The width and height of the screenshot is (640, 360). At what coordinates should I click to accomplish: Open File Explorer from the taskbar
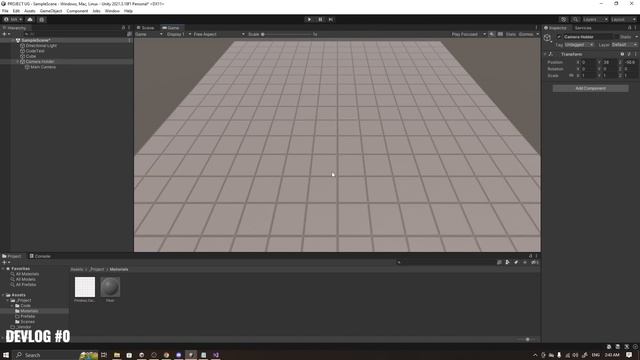point(117,355)
